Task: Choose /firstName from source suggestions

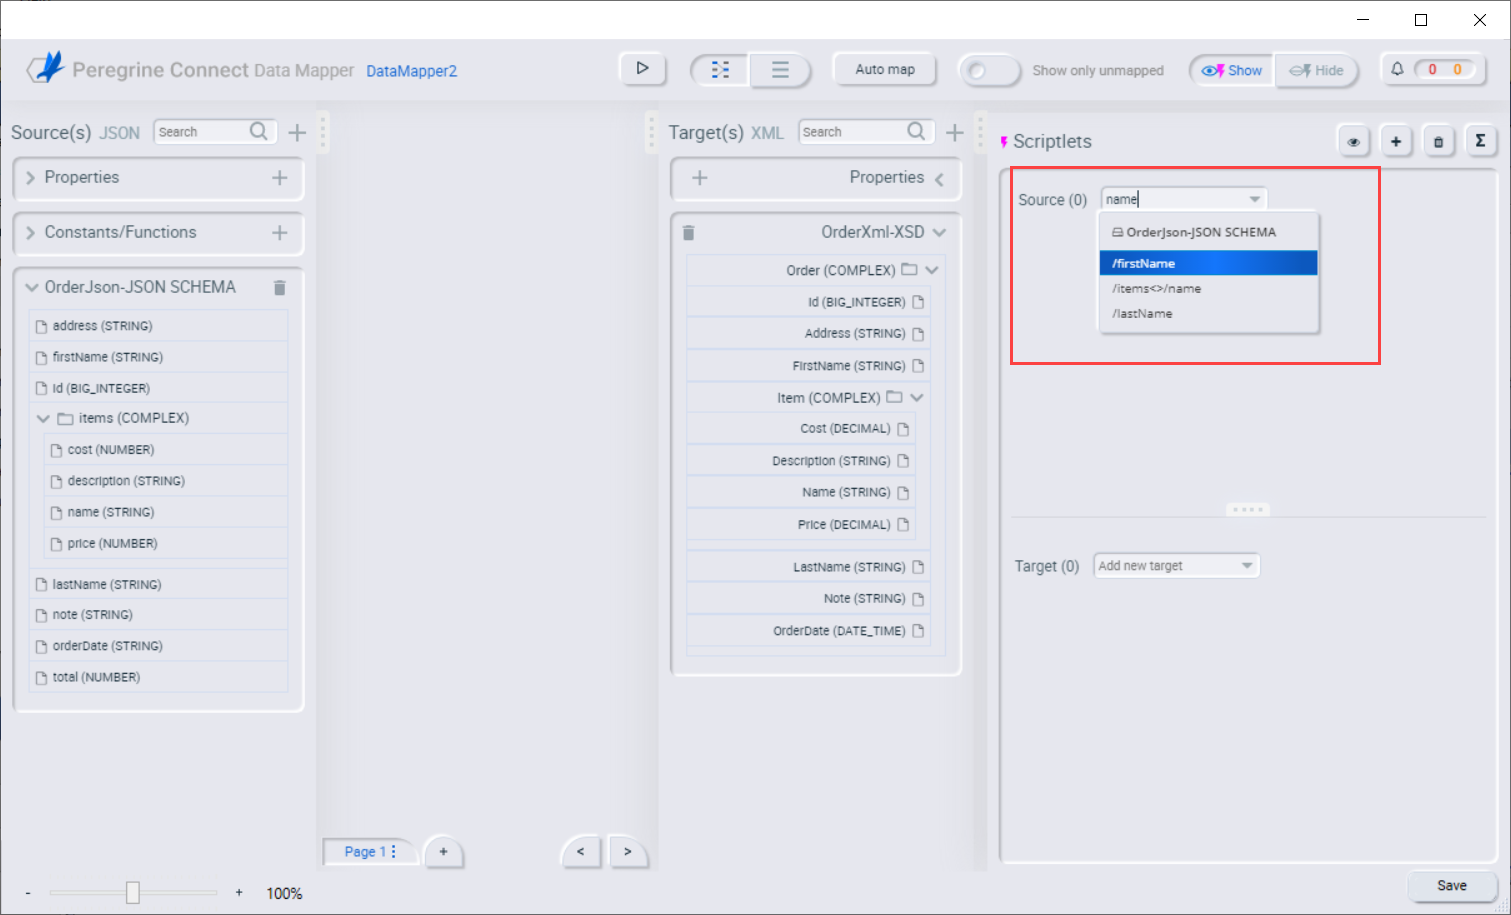Action: [x=1208, y=263]
